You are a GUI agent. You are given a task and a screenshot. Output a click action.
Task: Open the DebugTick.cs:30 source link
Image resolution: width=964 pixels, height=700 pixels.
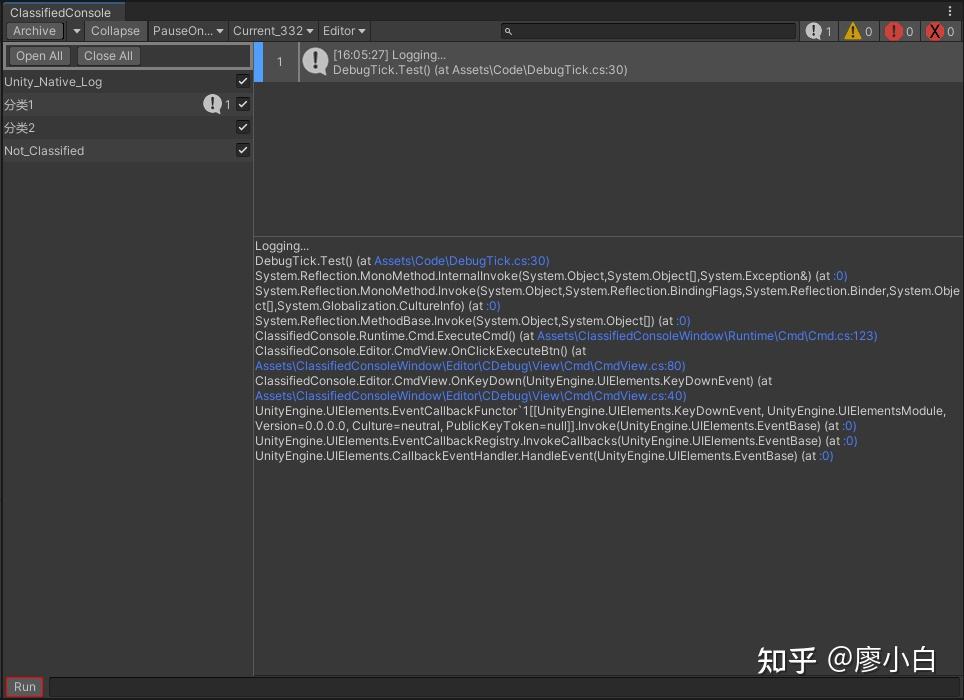pos(461,261)
